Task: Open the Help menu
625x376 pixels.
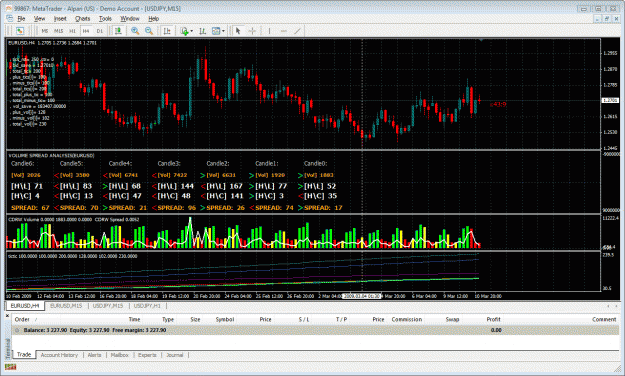Action: pyautogui.click(x=153, y=18)
